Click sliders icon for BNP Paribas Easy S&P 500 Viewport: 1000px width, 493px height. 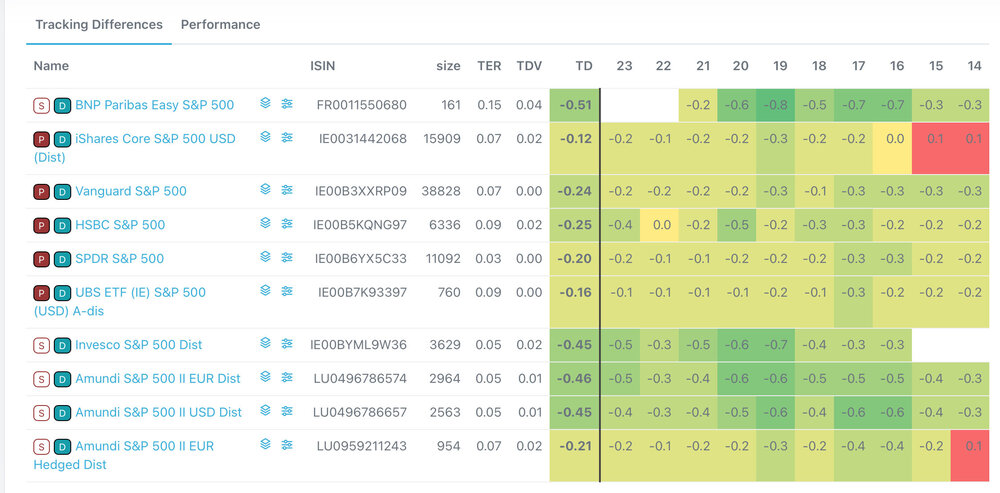[287, 103]
